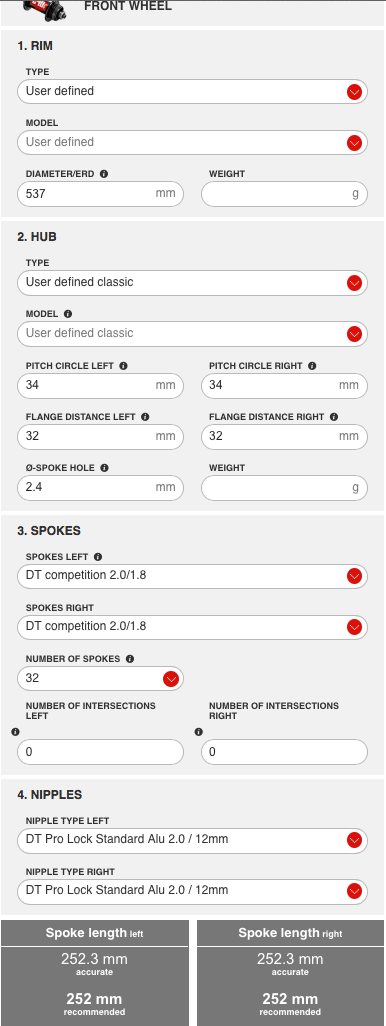
Task: Open the hub Type dropdown, User defined classic
Action: pyautogui.click(x=192, y=283)
